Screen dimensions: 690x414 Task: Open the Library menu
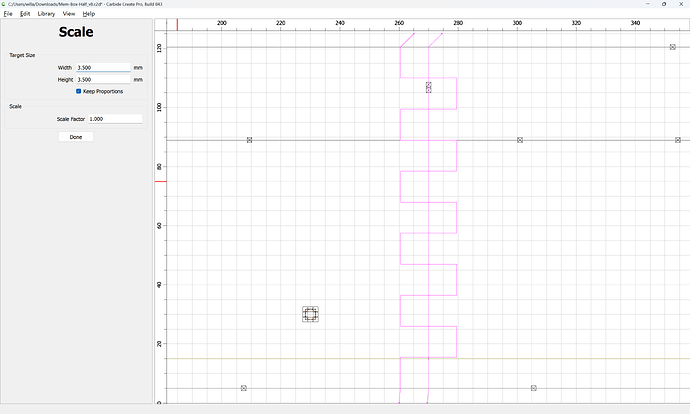(46, 14)
